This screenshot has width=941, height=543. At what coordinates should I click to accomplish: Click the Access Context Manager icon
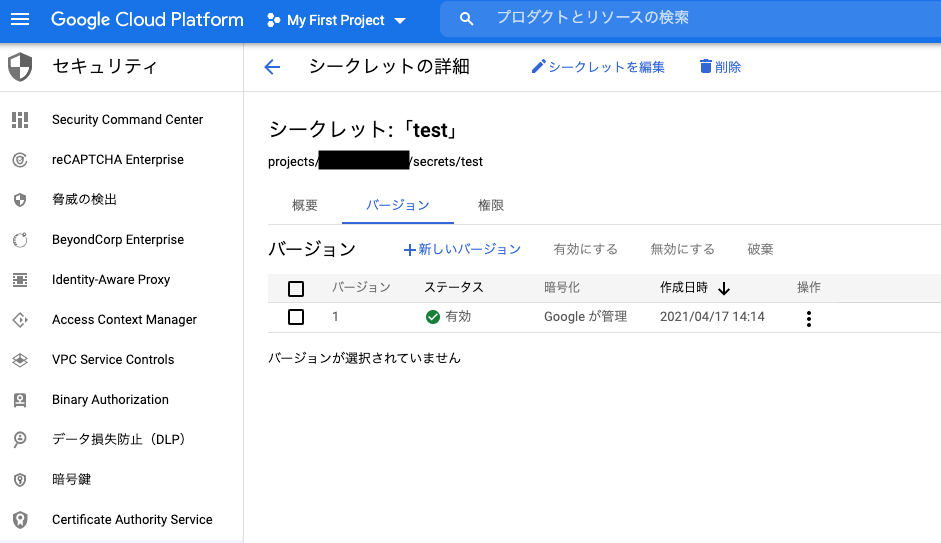click(x=20, y=320)
